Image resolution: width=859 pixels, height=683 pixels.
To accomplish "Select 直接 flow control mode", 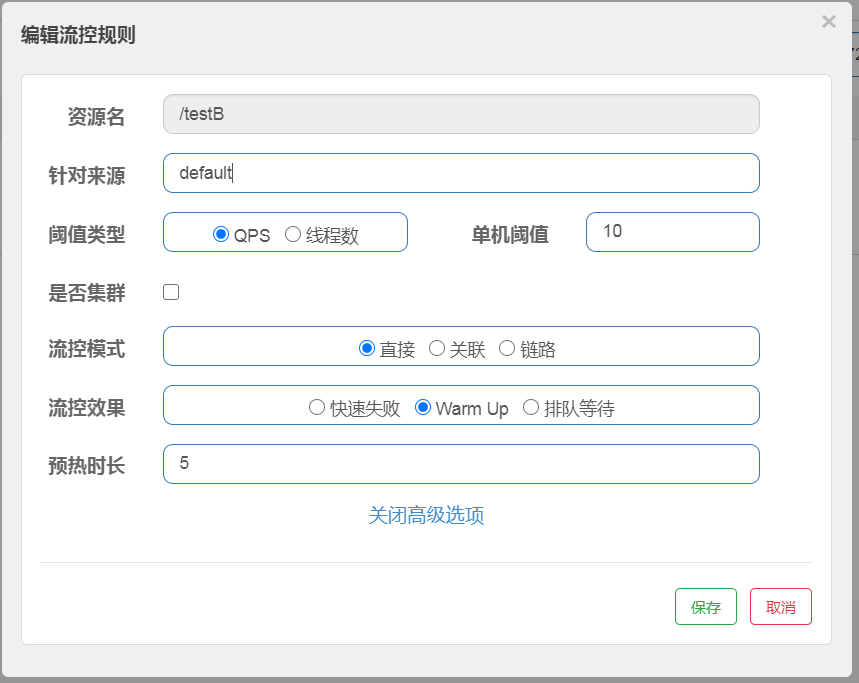I will click(x=366, y=348).
